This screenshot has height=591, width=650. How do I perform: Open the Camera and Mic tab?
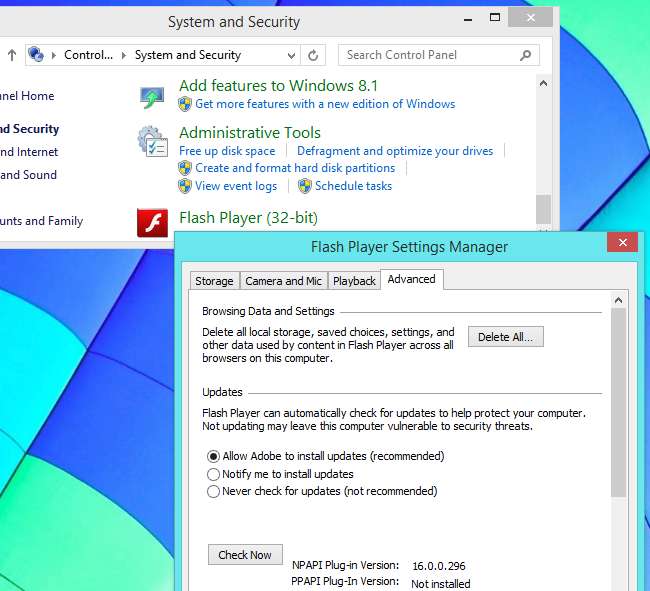point(283,281)
